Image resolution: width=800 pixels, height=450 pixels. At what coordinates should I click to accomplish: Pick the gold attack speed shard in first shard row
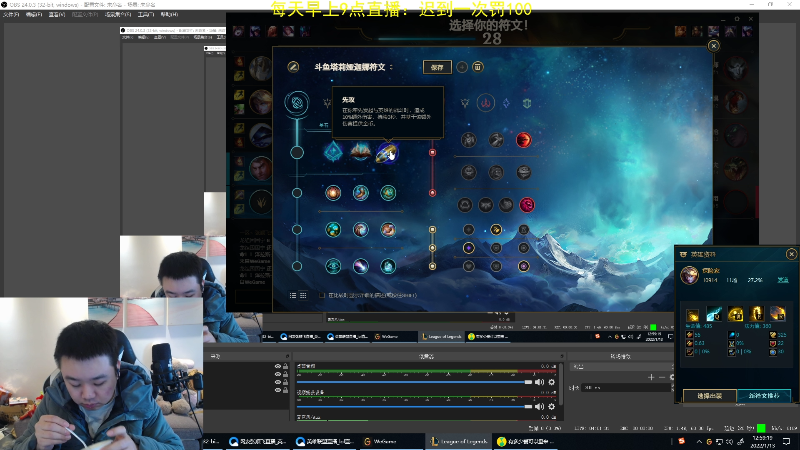click(496, 230)
